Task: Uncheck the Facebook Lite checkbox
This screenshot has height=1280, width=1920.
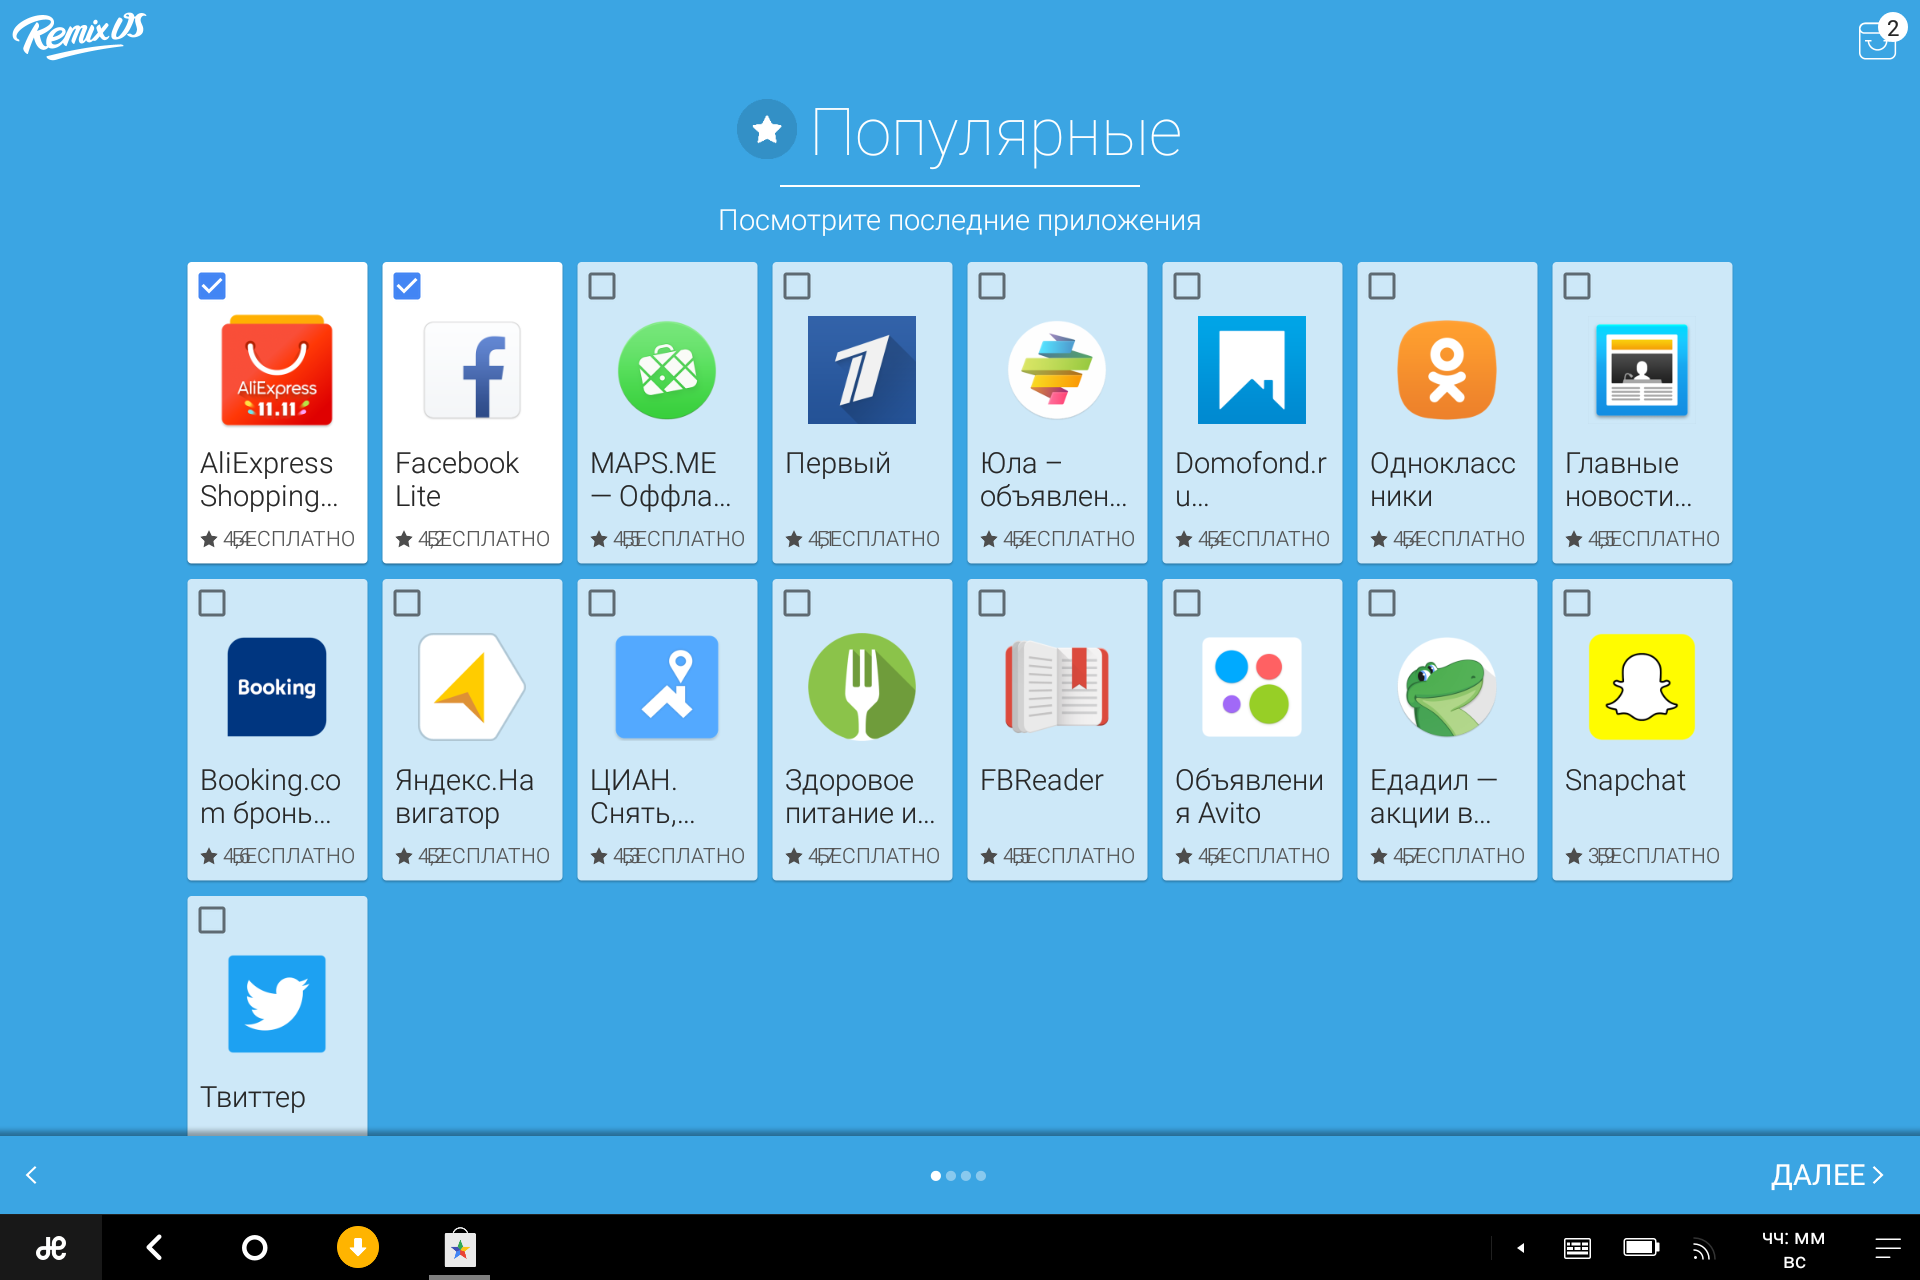Action: (x=407, y=286)
